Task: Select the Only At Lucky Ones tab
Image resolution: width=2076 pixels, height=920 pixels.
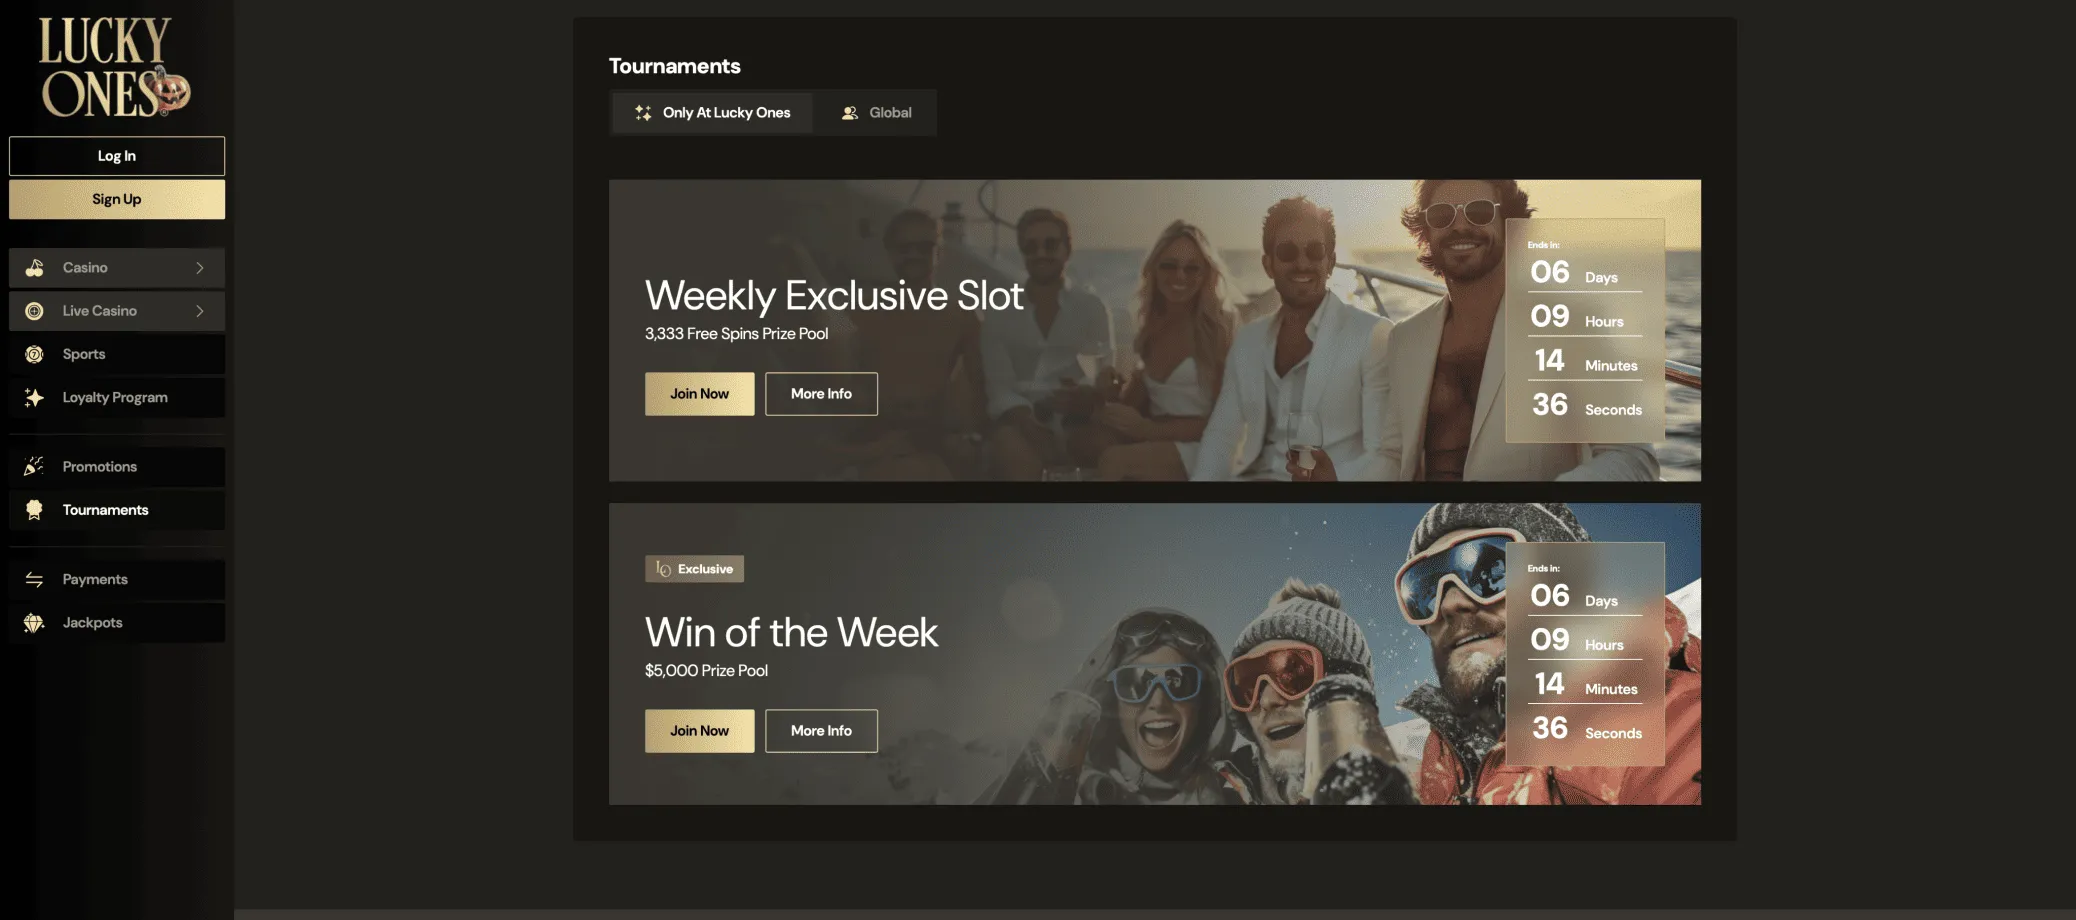Action: [x=712, y=113]
